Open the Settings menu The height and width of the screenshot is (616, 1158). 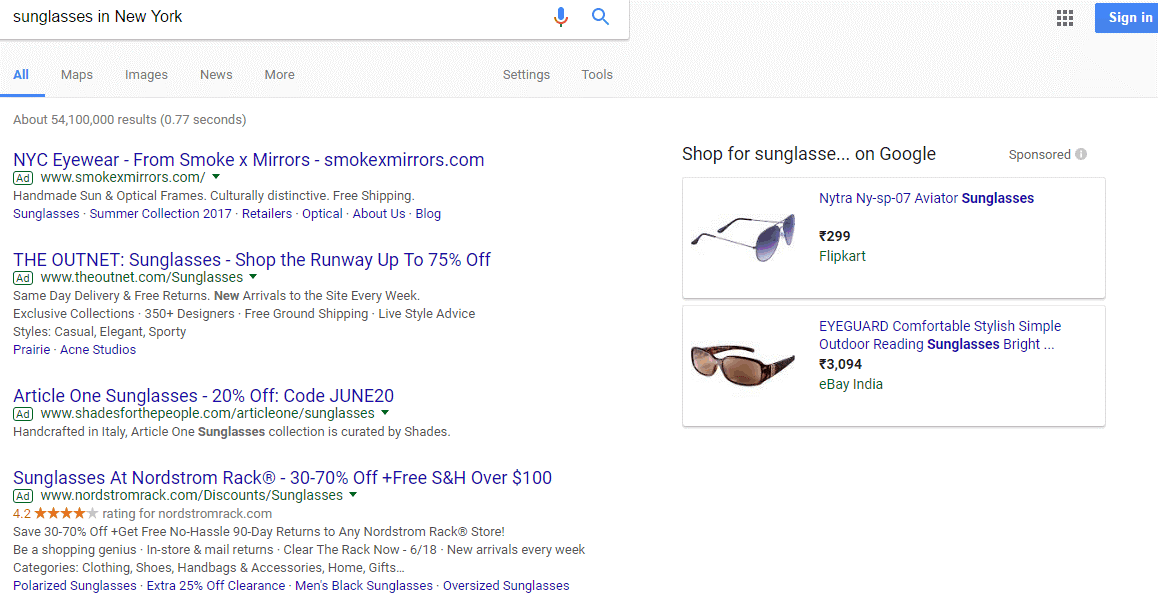point(526,75)
